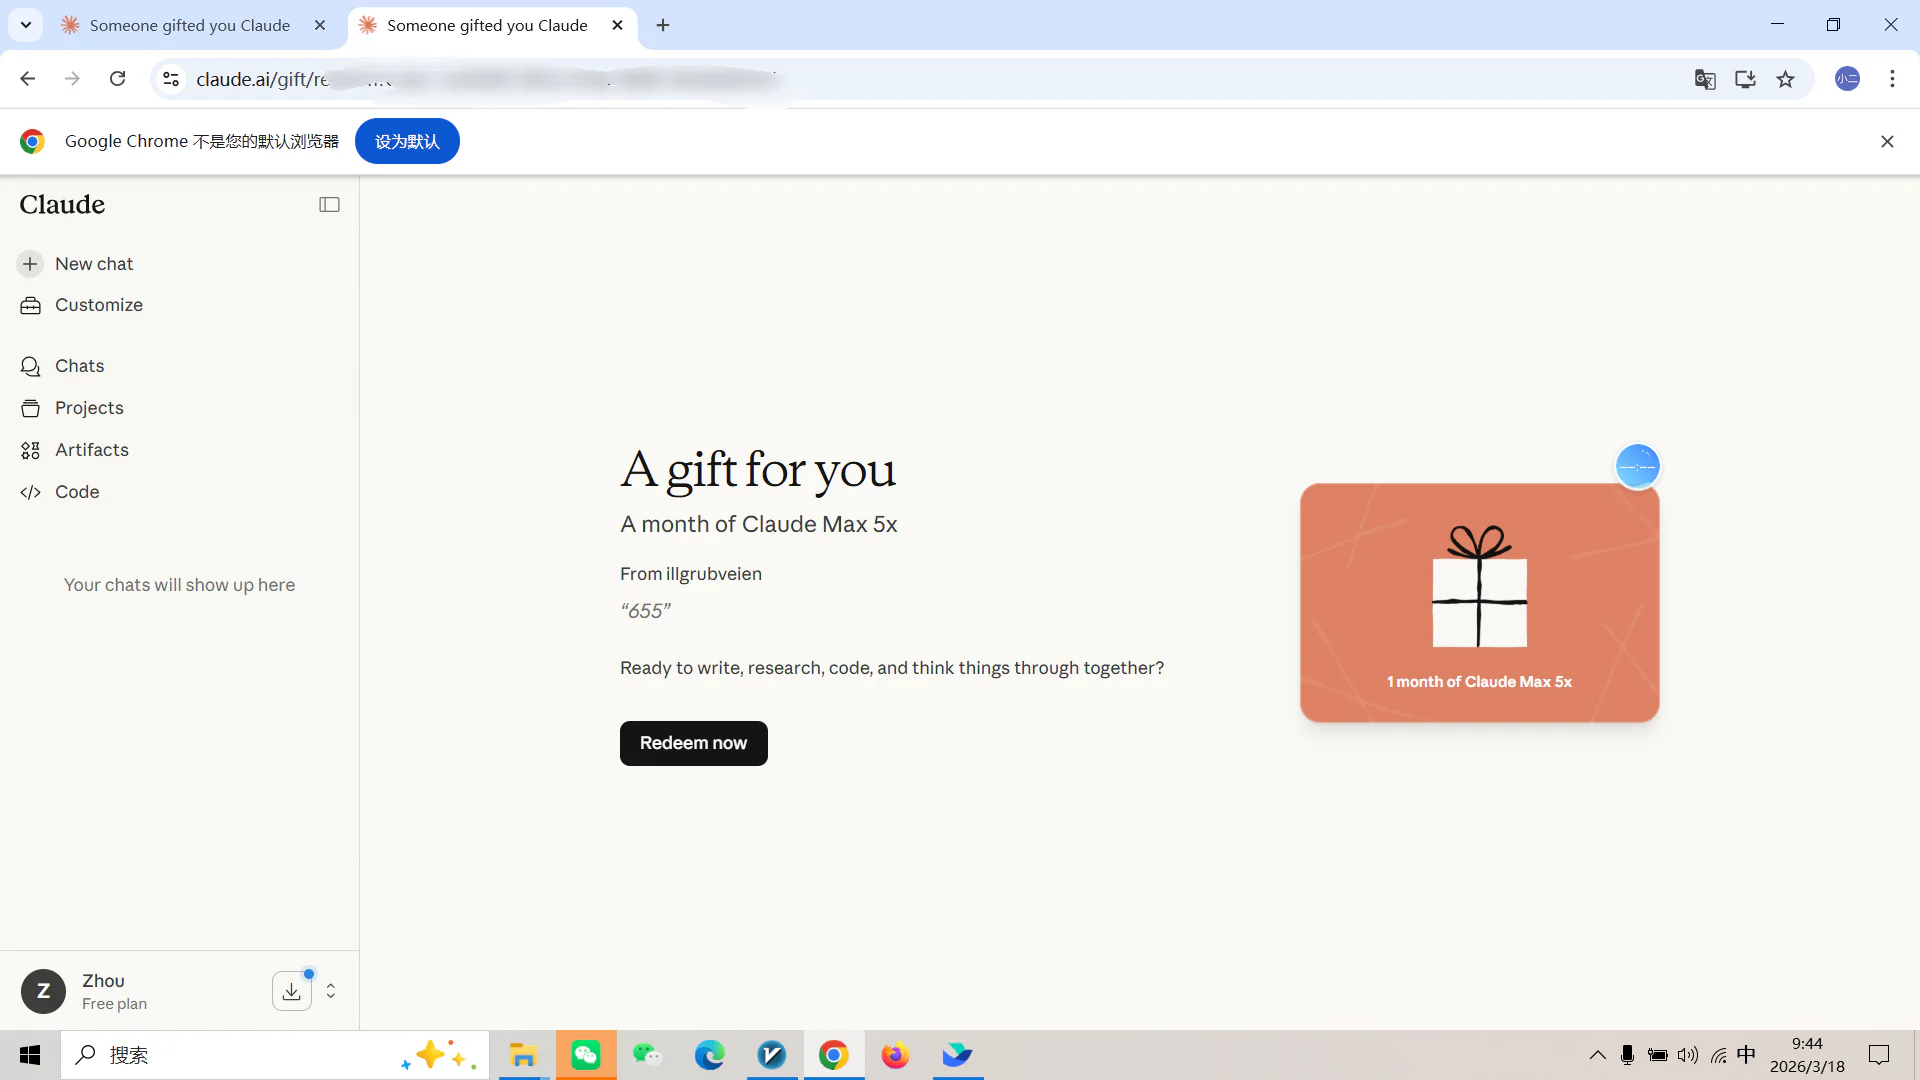
Task: Switch to the first Someone gifted you Claude tab
Action: point(189,25)
